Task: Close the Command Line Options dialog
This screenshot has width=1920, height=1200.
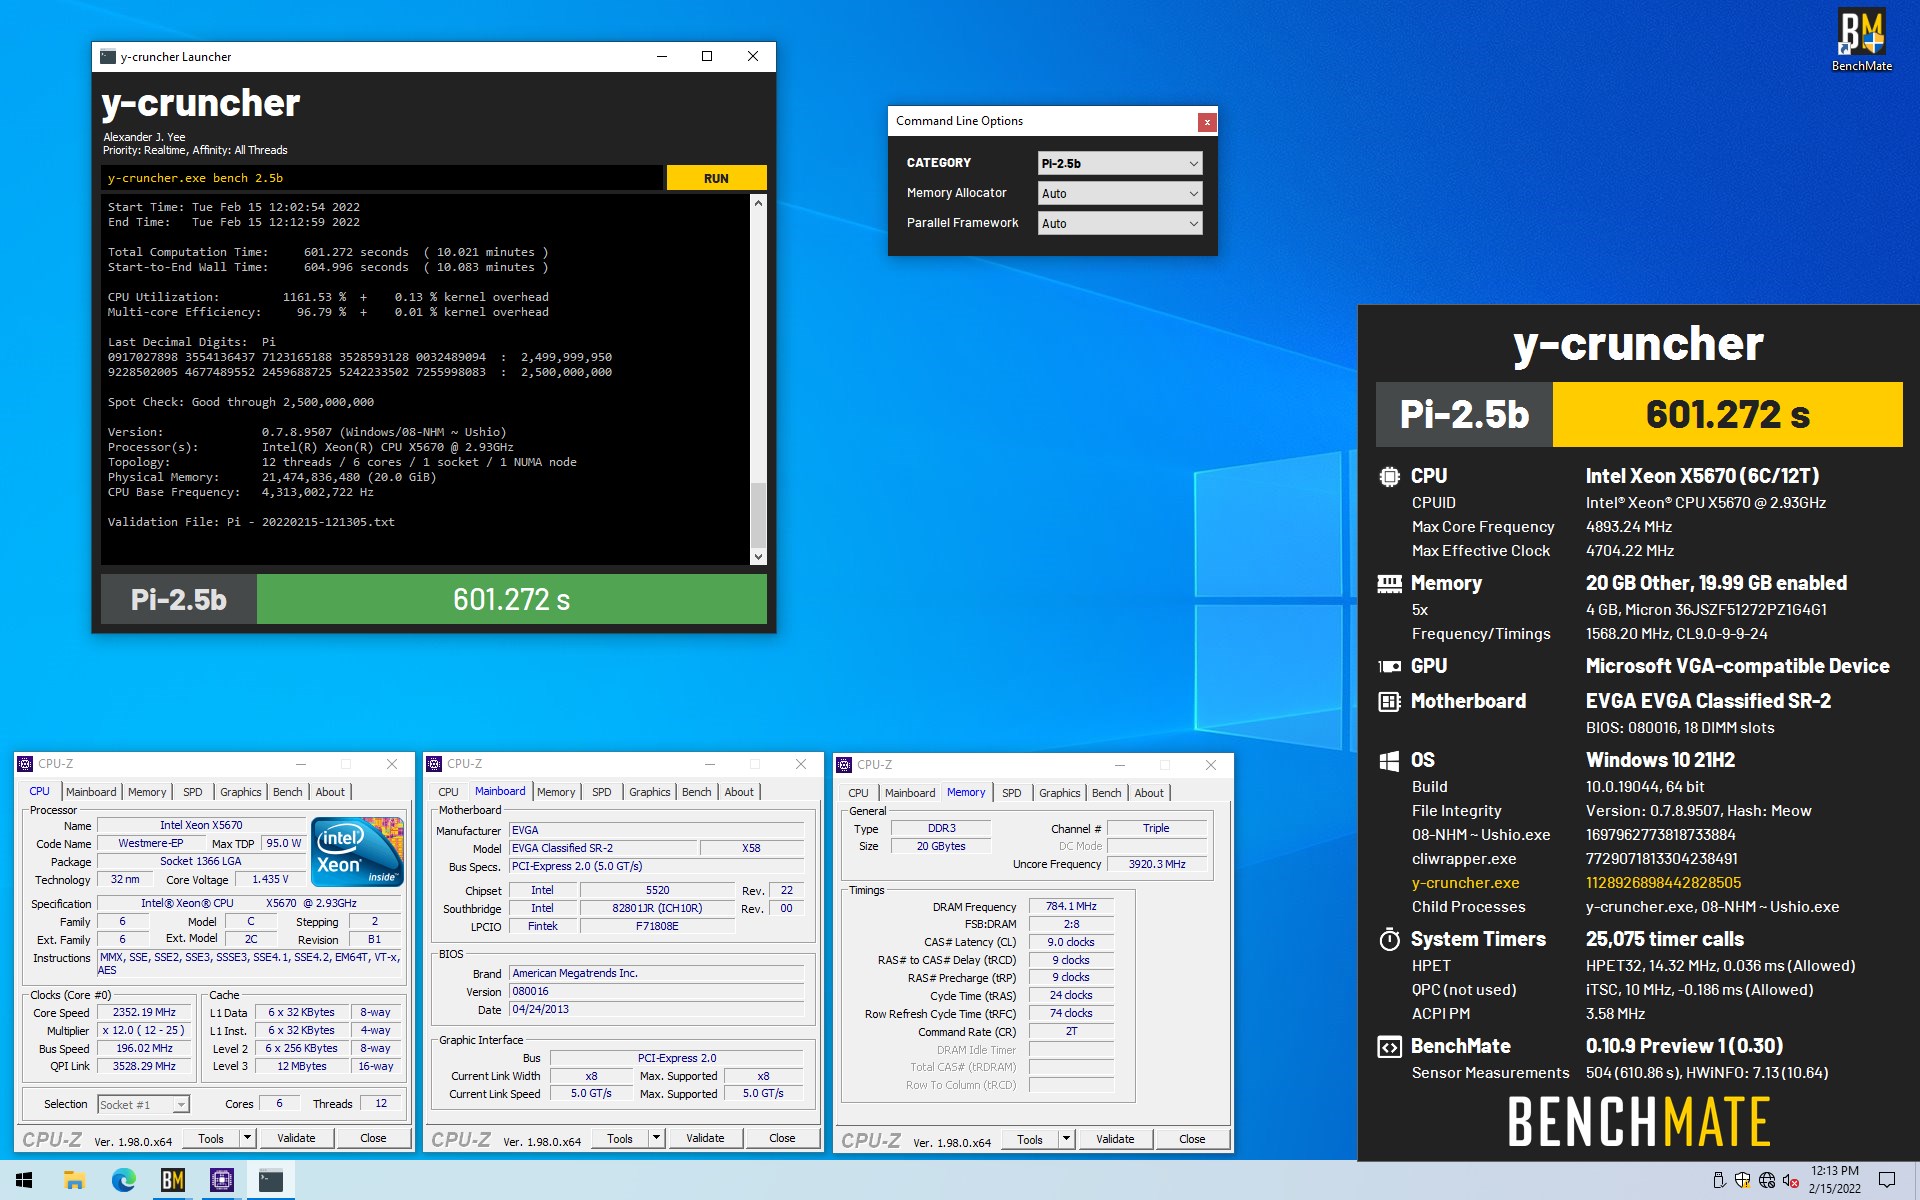Action: (x=1207, y=122)
